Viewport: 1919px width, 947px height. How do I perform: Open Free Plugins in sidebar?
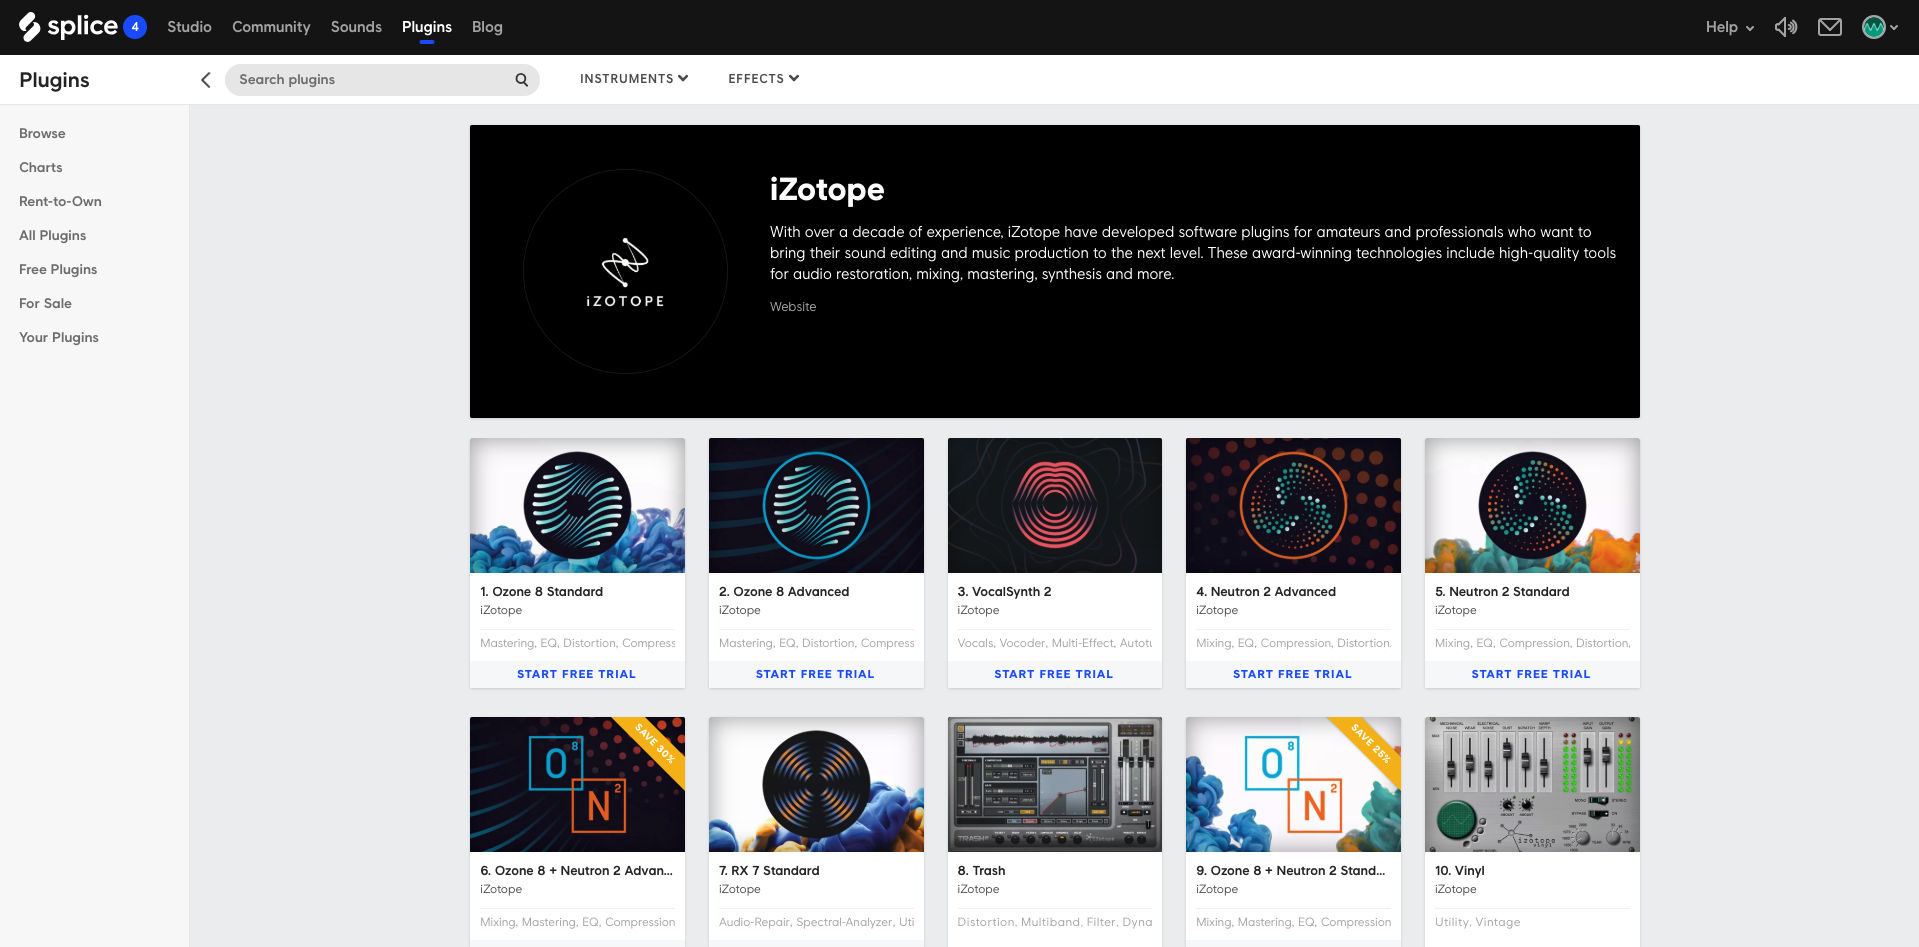pos(58,269)
